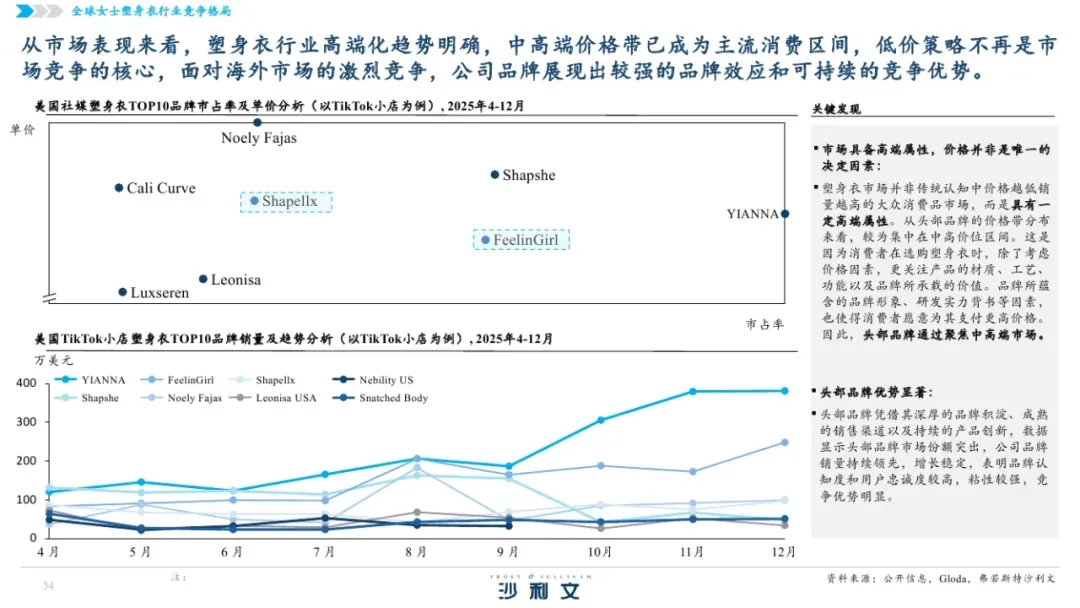Click the 9月 label on the x-axis
This screenshot has height=608, width=1080.
[x=508, y=552]
